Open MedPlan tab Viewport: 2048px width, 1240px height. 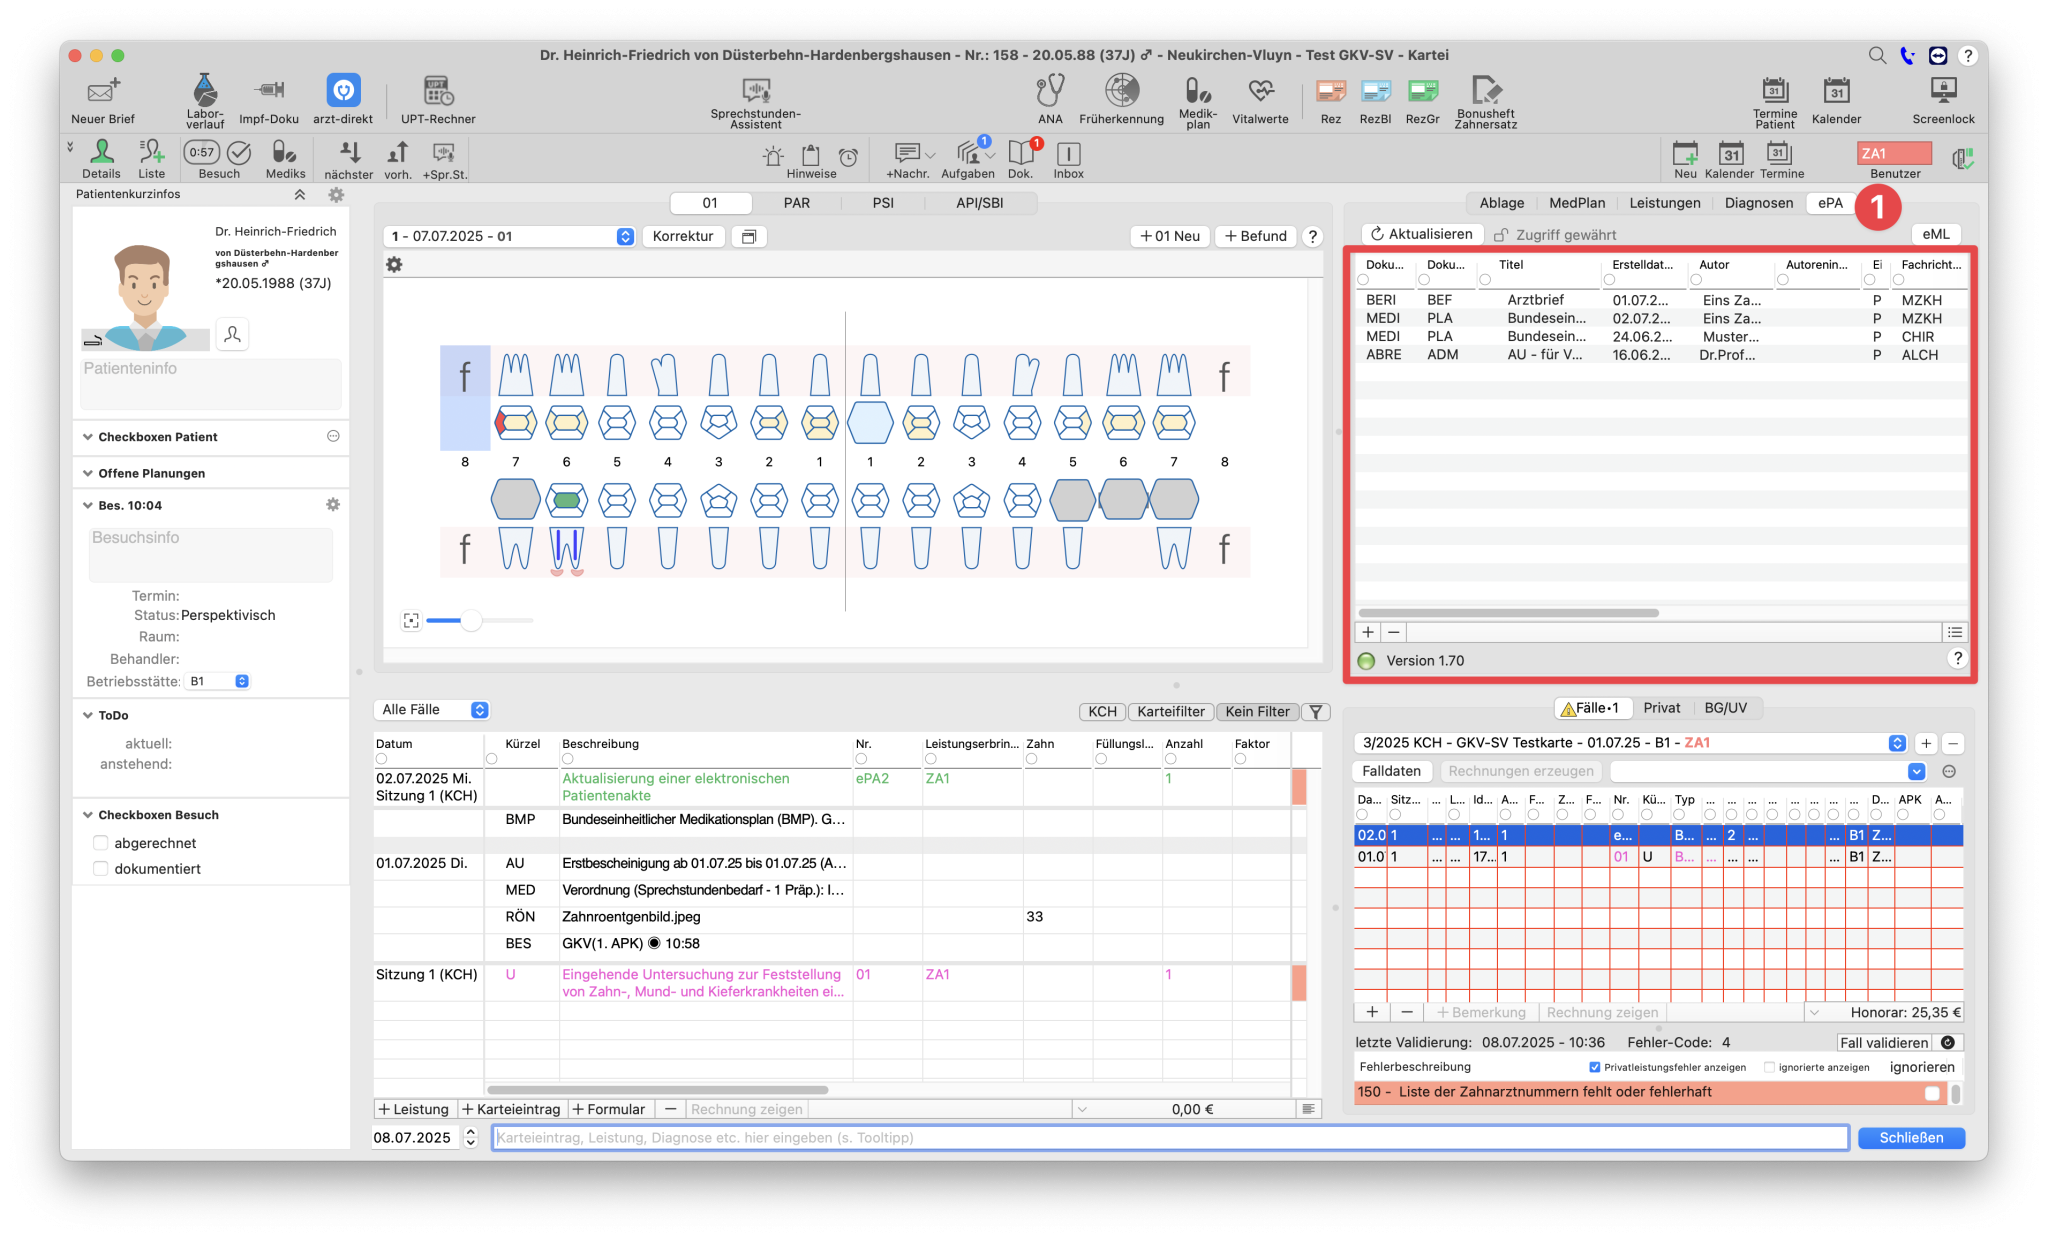point(1577,203)
